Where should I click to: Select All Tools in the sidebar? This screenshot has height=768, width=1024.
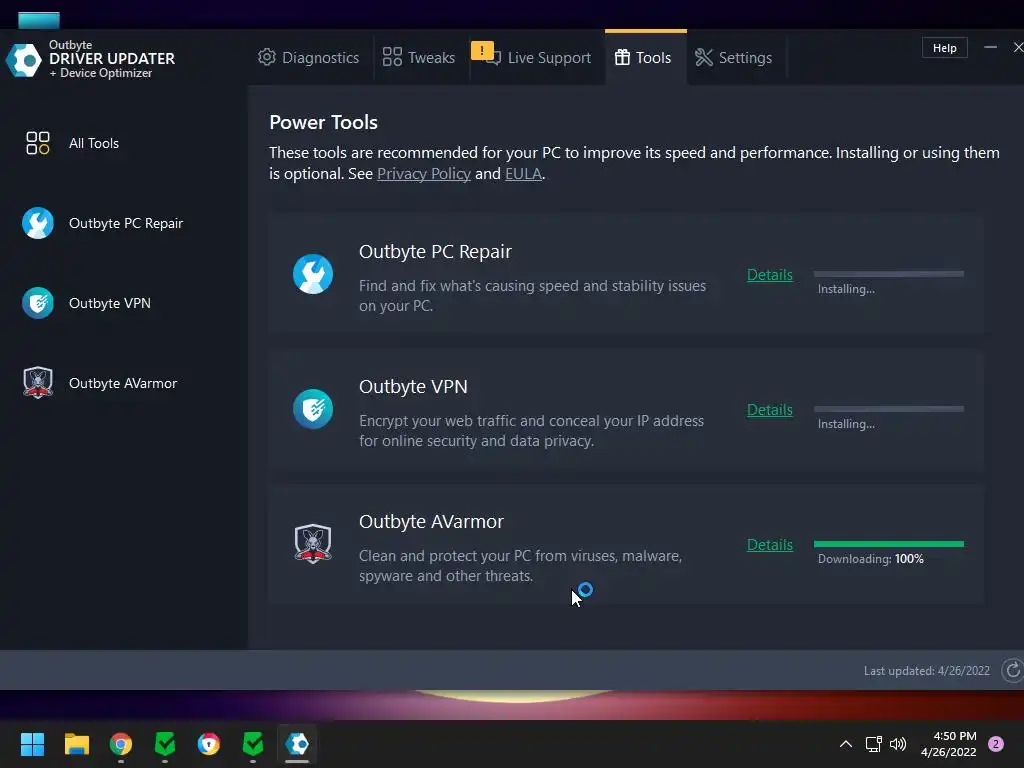[x=94, y=143]
